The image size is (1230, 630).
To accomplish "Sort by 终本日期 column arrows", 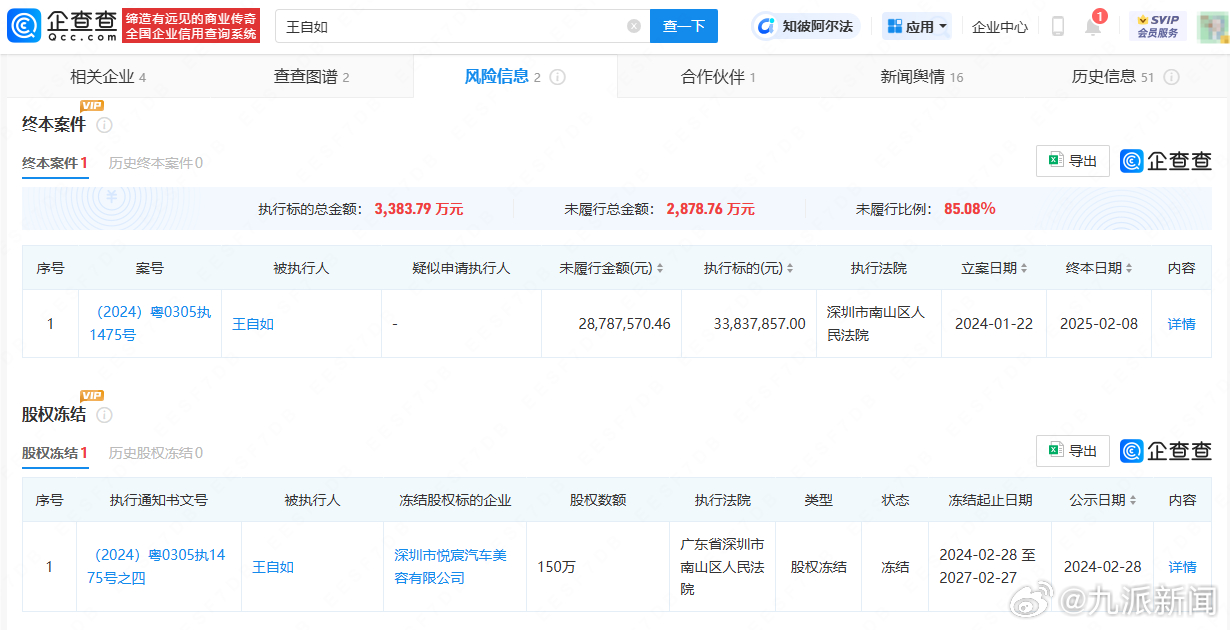I will [x=1130, y=268].
